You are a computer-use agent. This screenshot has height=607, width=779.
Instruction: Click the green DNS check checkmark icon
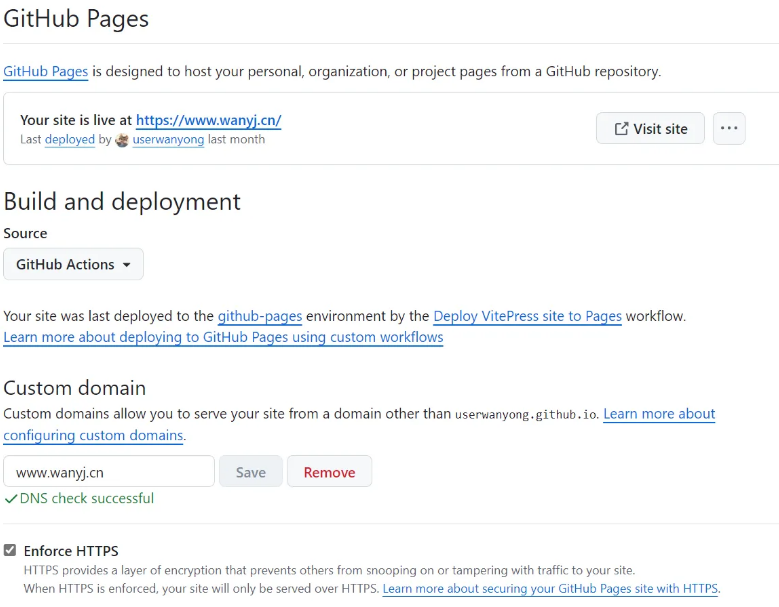point(10,498)
